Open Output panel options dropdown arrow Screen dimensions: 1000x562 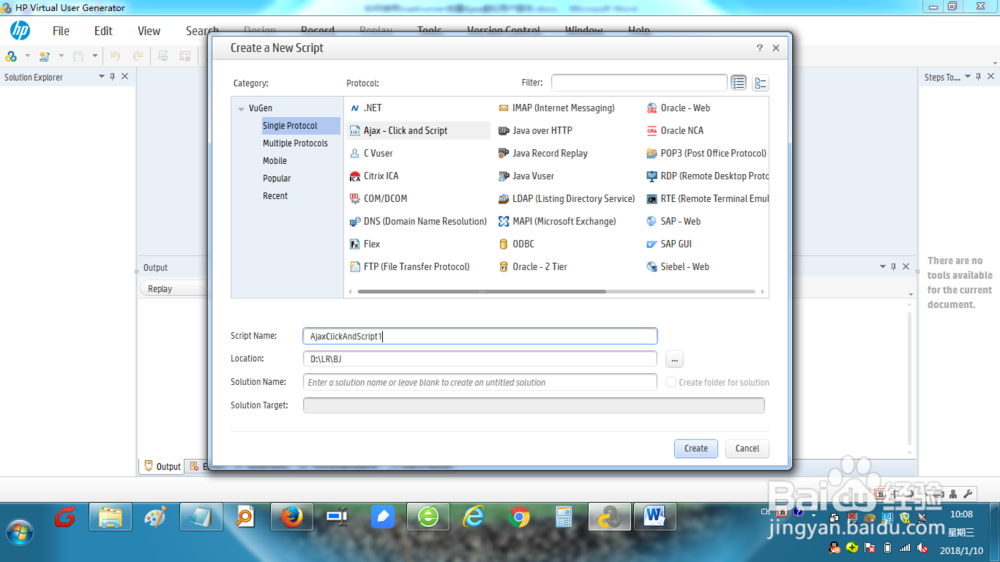tap(883, 267)
